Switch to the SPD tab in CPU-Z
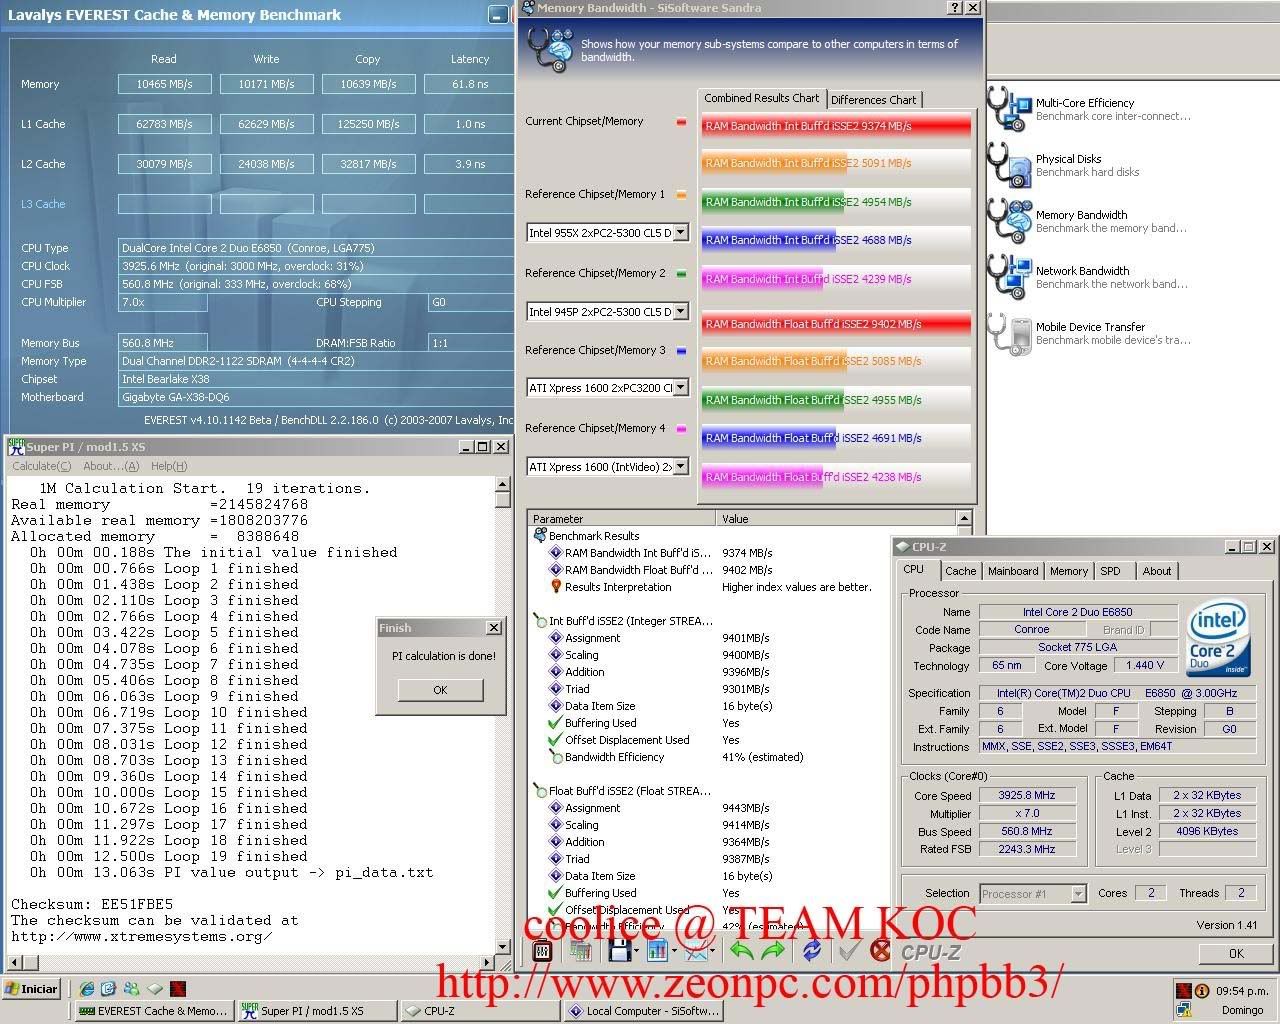 [1111, 571]
